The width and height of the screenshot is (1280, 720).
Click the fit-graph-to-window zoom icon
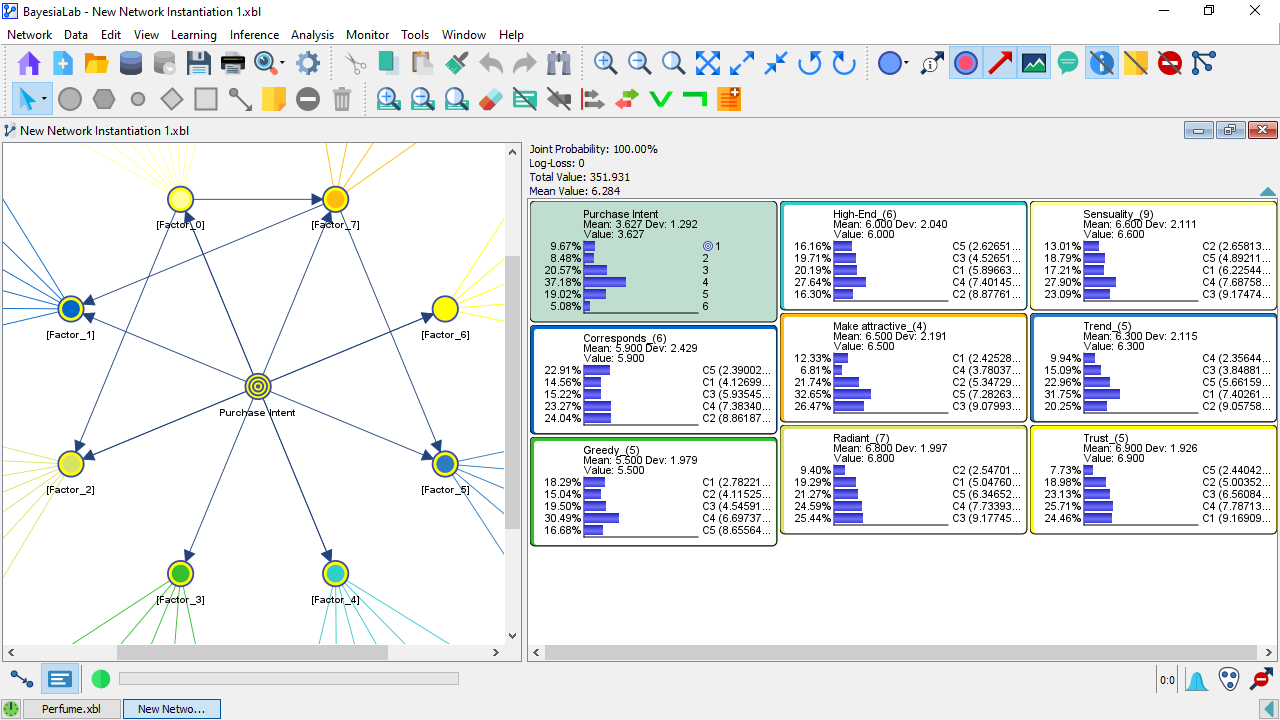pyautogui.click(x=707, y=62)
